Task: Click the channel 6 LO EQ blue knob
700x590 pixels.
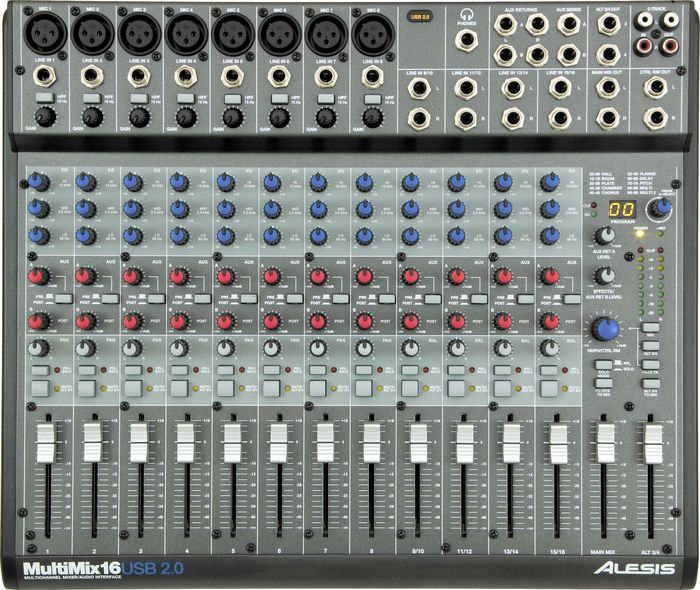Action: [x=271, y=236]
